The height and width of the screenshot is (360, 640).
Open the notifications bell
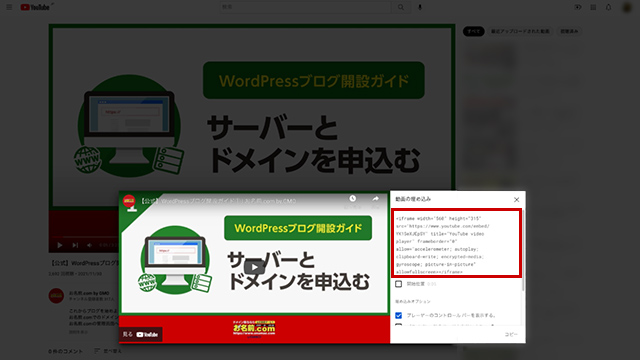click(608, 7)
